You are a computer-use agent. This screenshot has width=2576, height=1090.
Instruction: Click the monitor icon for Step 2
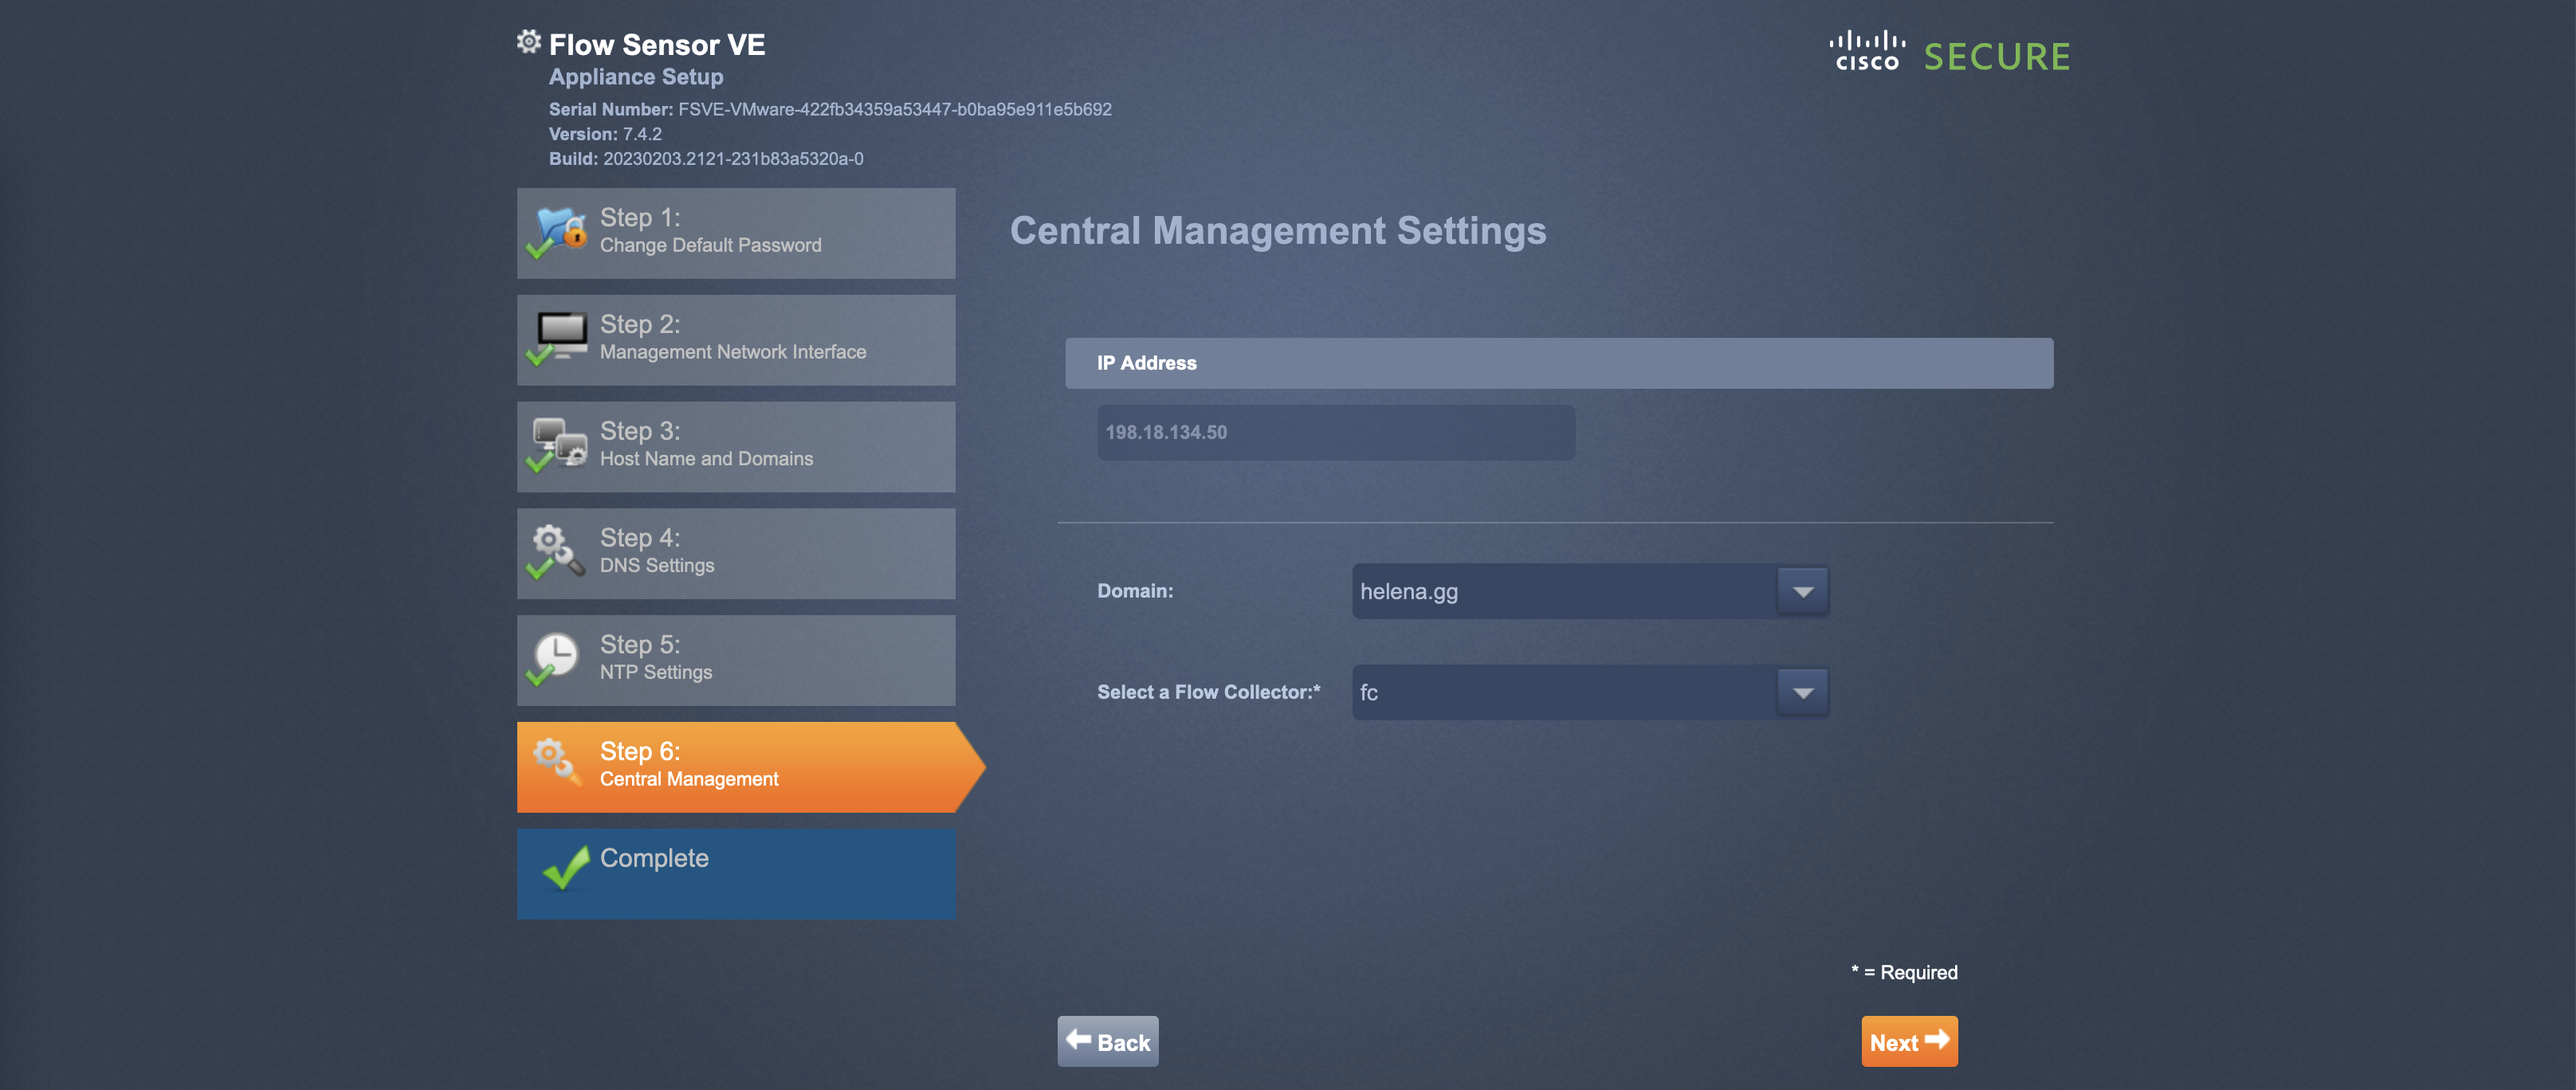pos(558,337)
